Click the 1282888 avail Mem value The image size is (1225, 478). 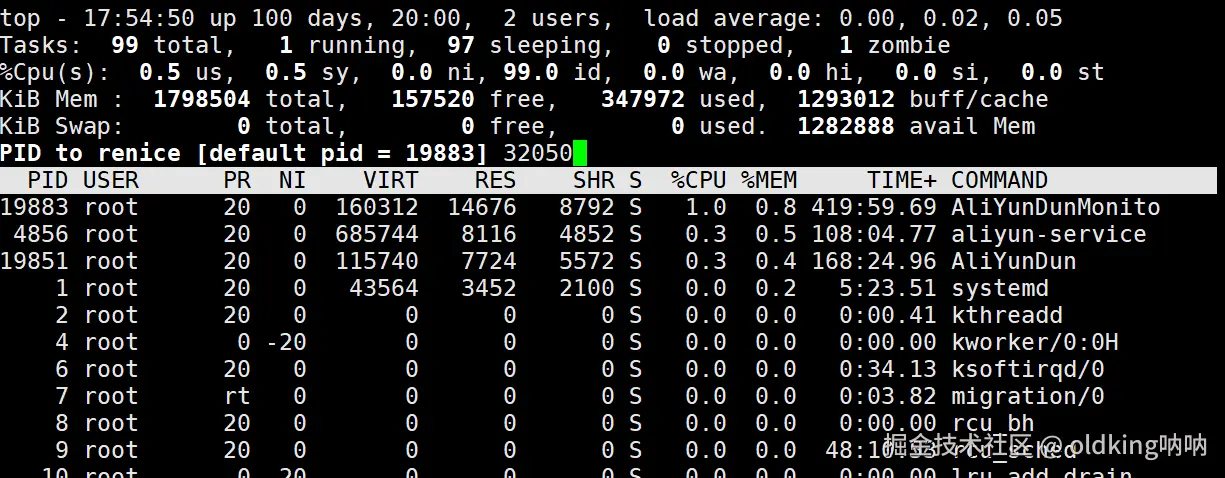(846, 126)
